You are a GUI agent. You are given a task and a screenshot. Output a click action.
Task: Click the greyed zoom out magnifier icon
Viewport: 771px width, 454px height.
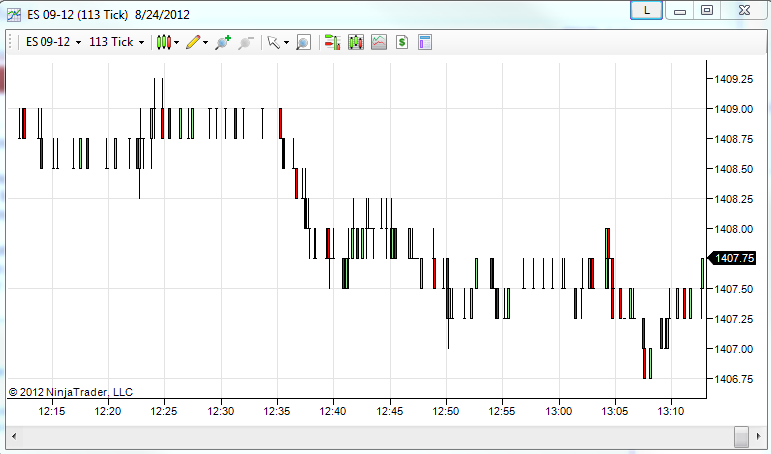[x=245, y=42]
